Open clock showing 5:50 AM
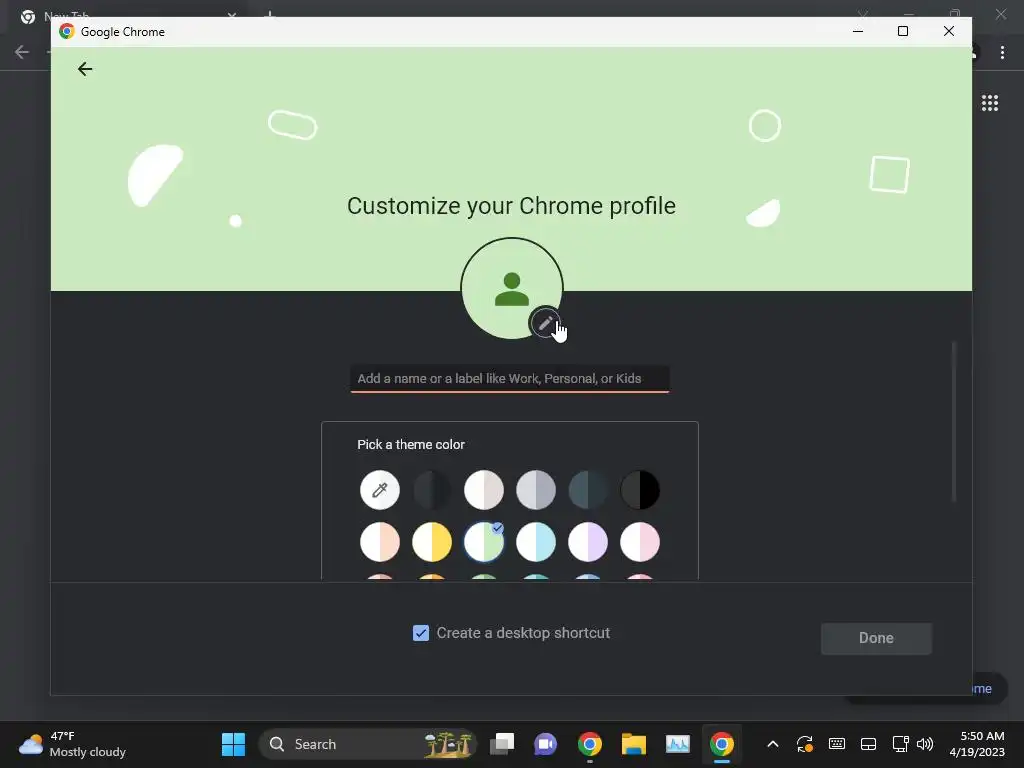The image size is (1024, 768). (977, 744)
